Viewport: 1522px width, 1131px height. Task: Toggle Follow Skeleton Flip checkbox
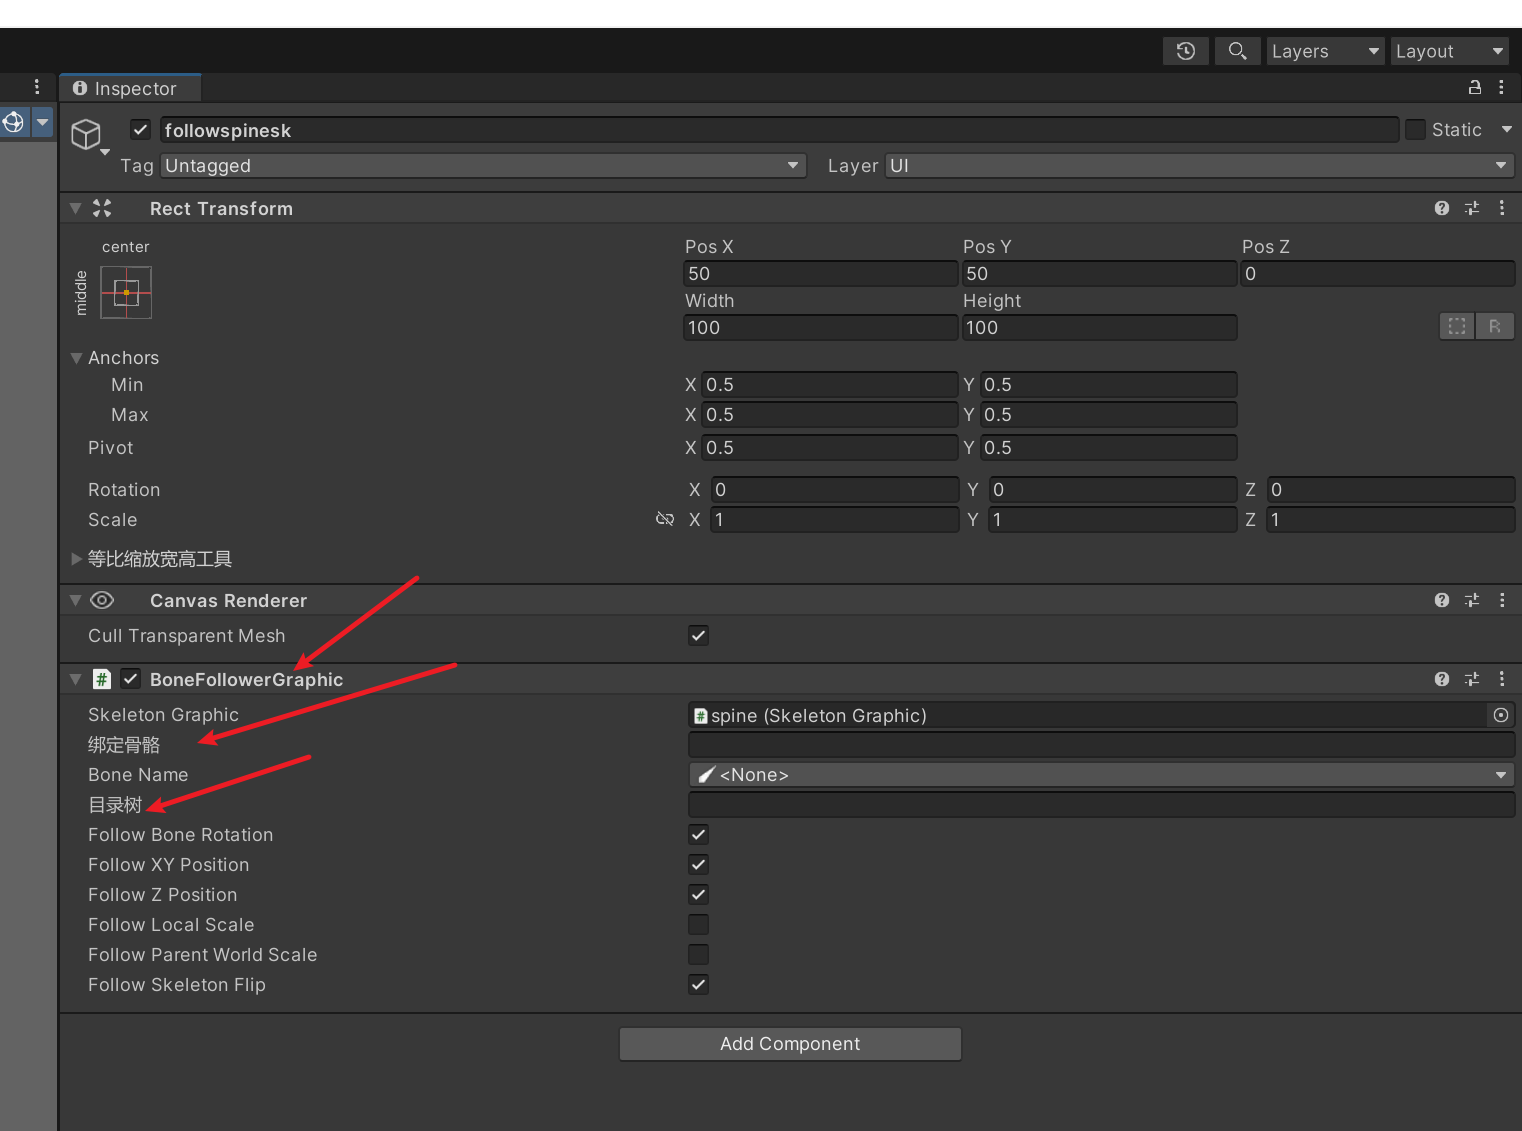(699, 984)
